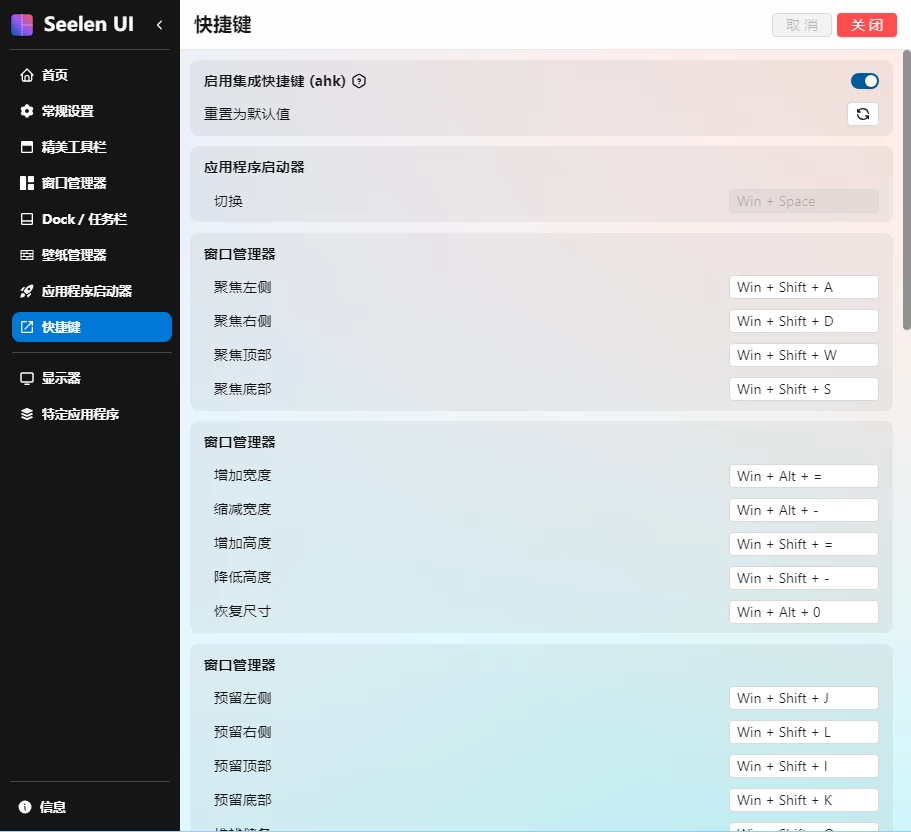Click the help icon beside 启用集成快捷键
Viewport: 911px width, 832px height.
pyautogui.click(x=360, y=81)
